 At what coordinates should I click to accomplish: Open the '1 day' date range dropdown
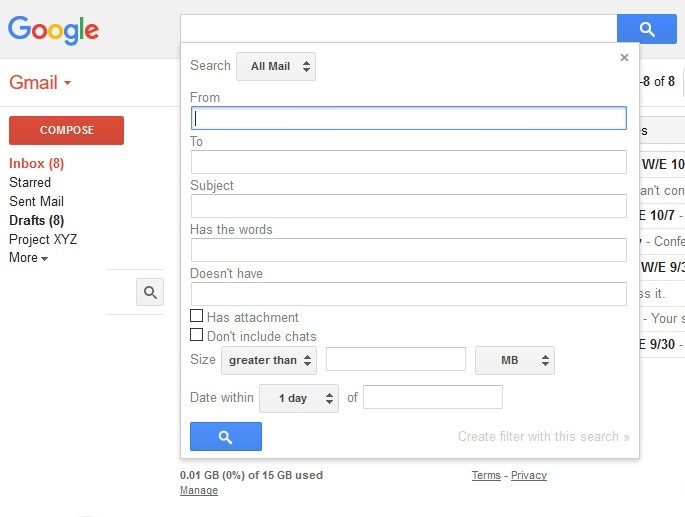tap(299, 398)
